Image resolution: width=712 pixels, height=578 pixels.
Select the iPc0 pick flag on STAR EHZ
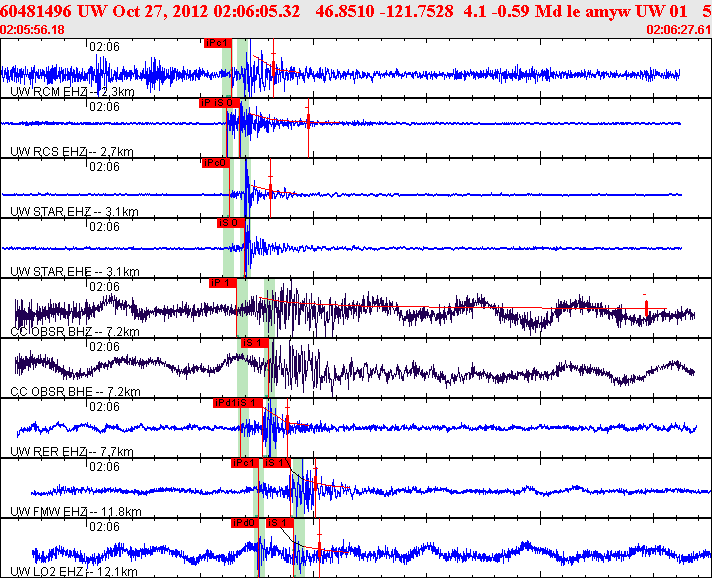tap(216, 163)
